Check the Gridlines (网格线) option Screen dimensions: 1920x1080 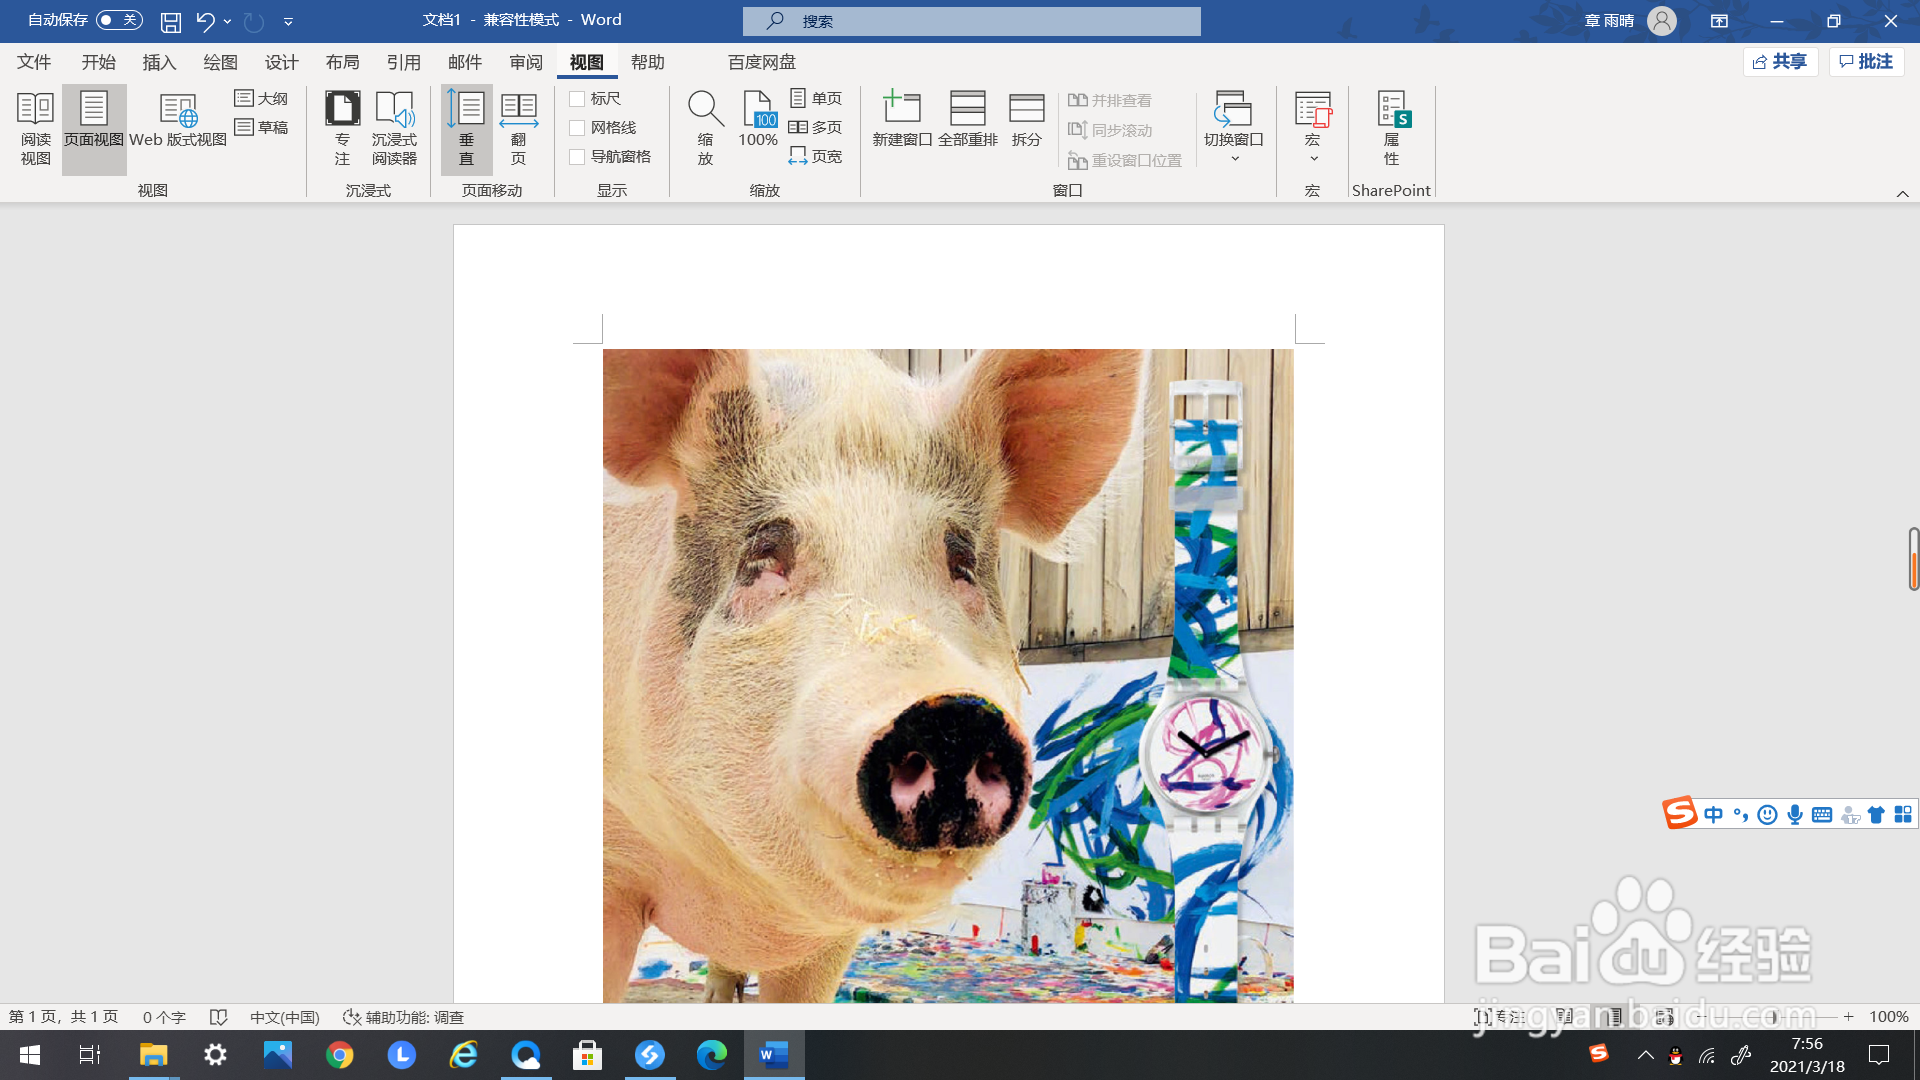577,128
